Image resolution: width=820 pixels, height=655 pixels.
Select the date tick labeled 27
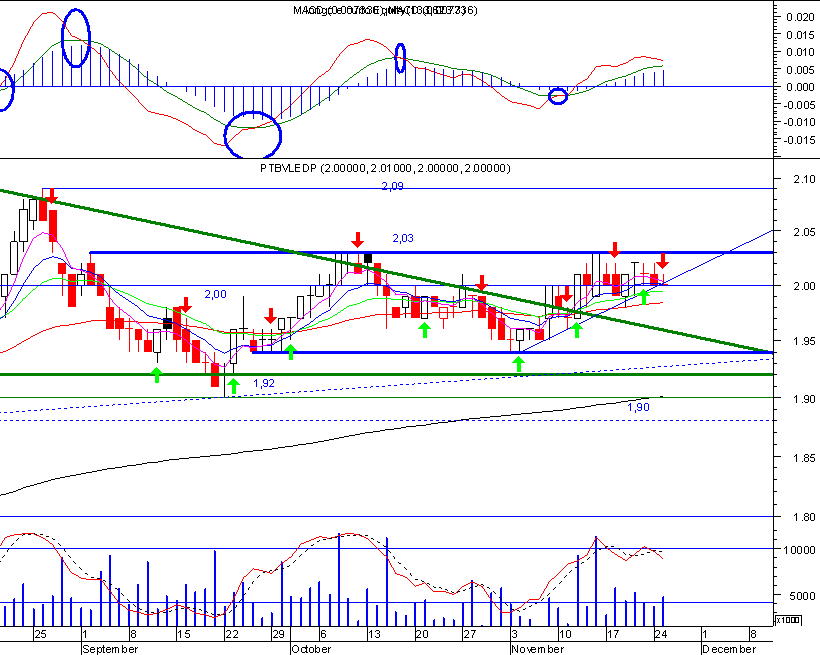click(470, 634)
